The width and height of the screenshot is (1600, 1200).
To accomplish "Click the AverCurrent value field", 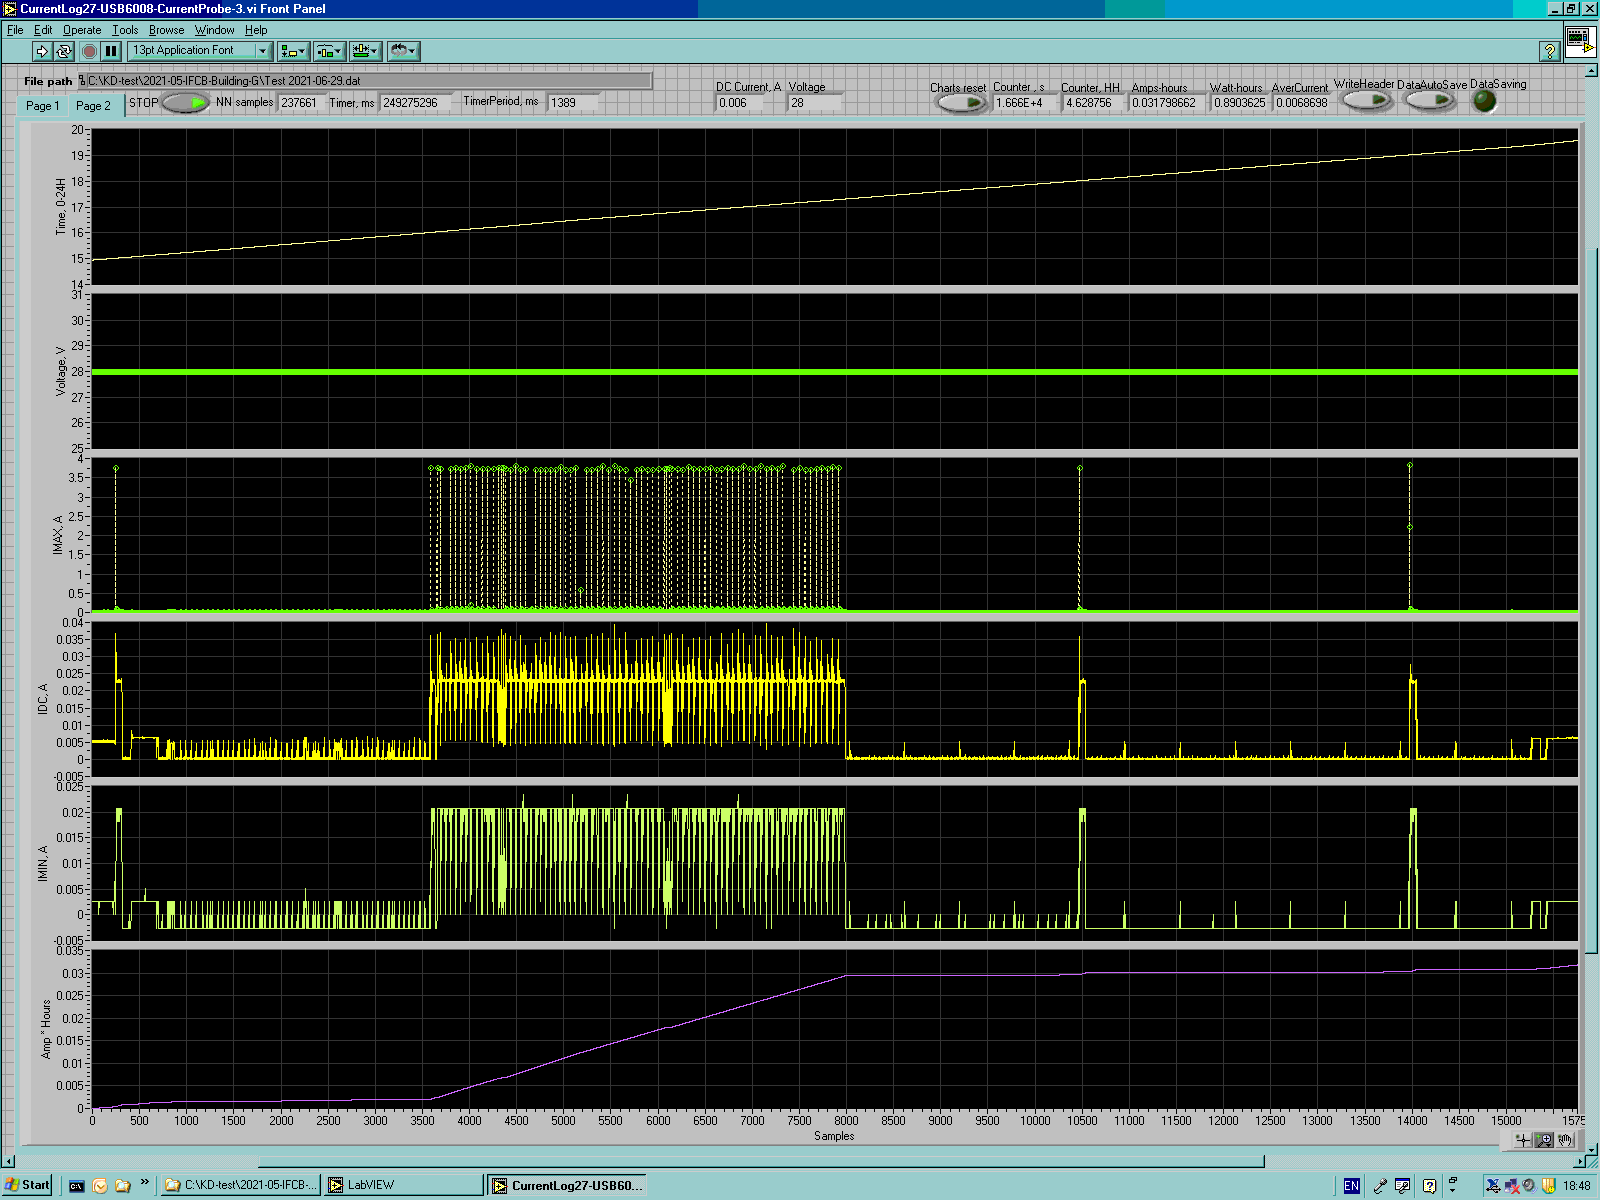I will point(1302,102).
